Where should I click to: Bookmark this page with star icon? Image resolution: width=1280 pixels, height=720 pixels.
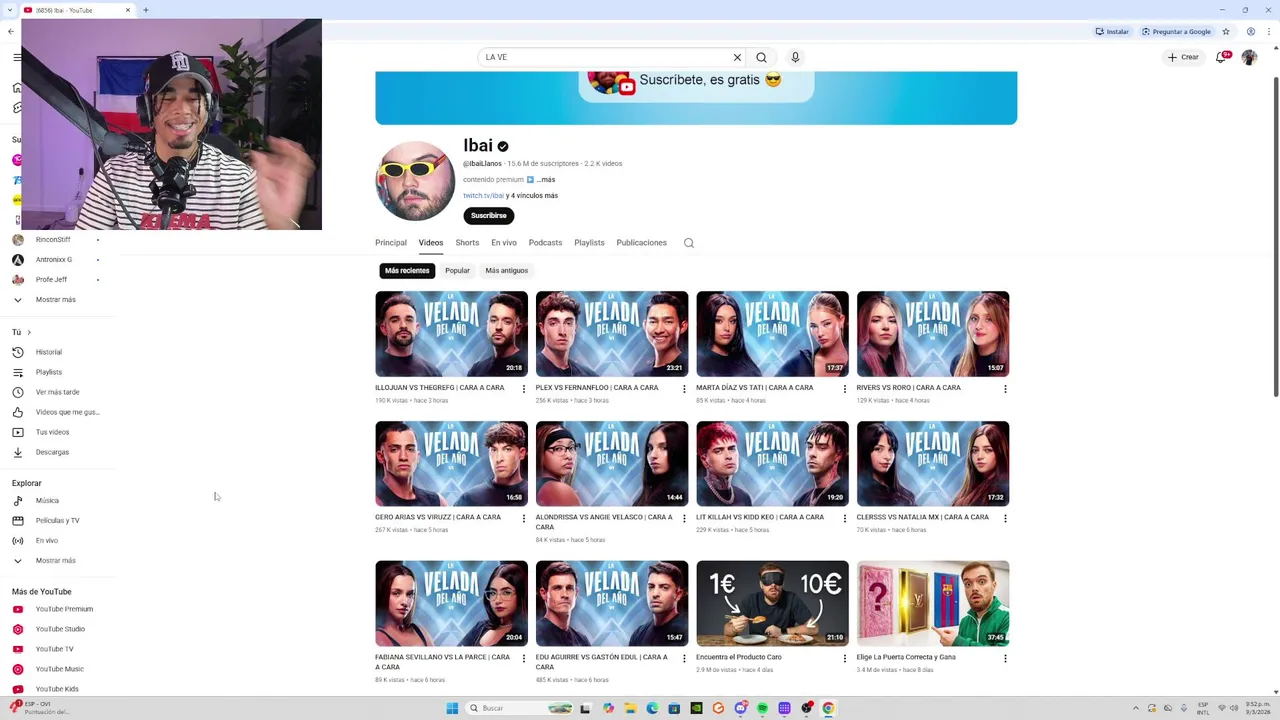point(1228,31)
